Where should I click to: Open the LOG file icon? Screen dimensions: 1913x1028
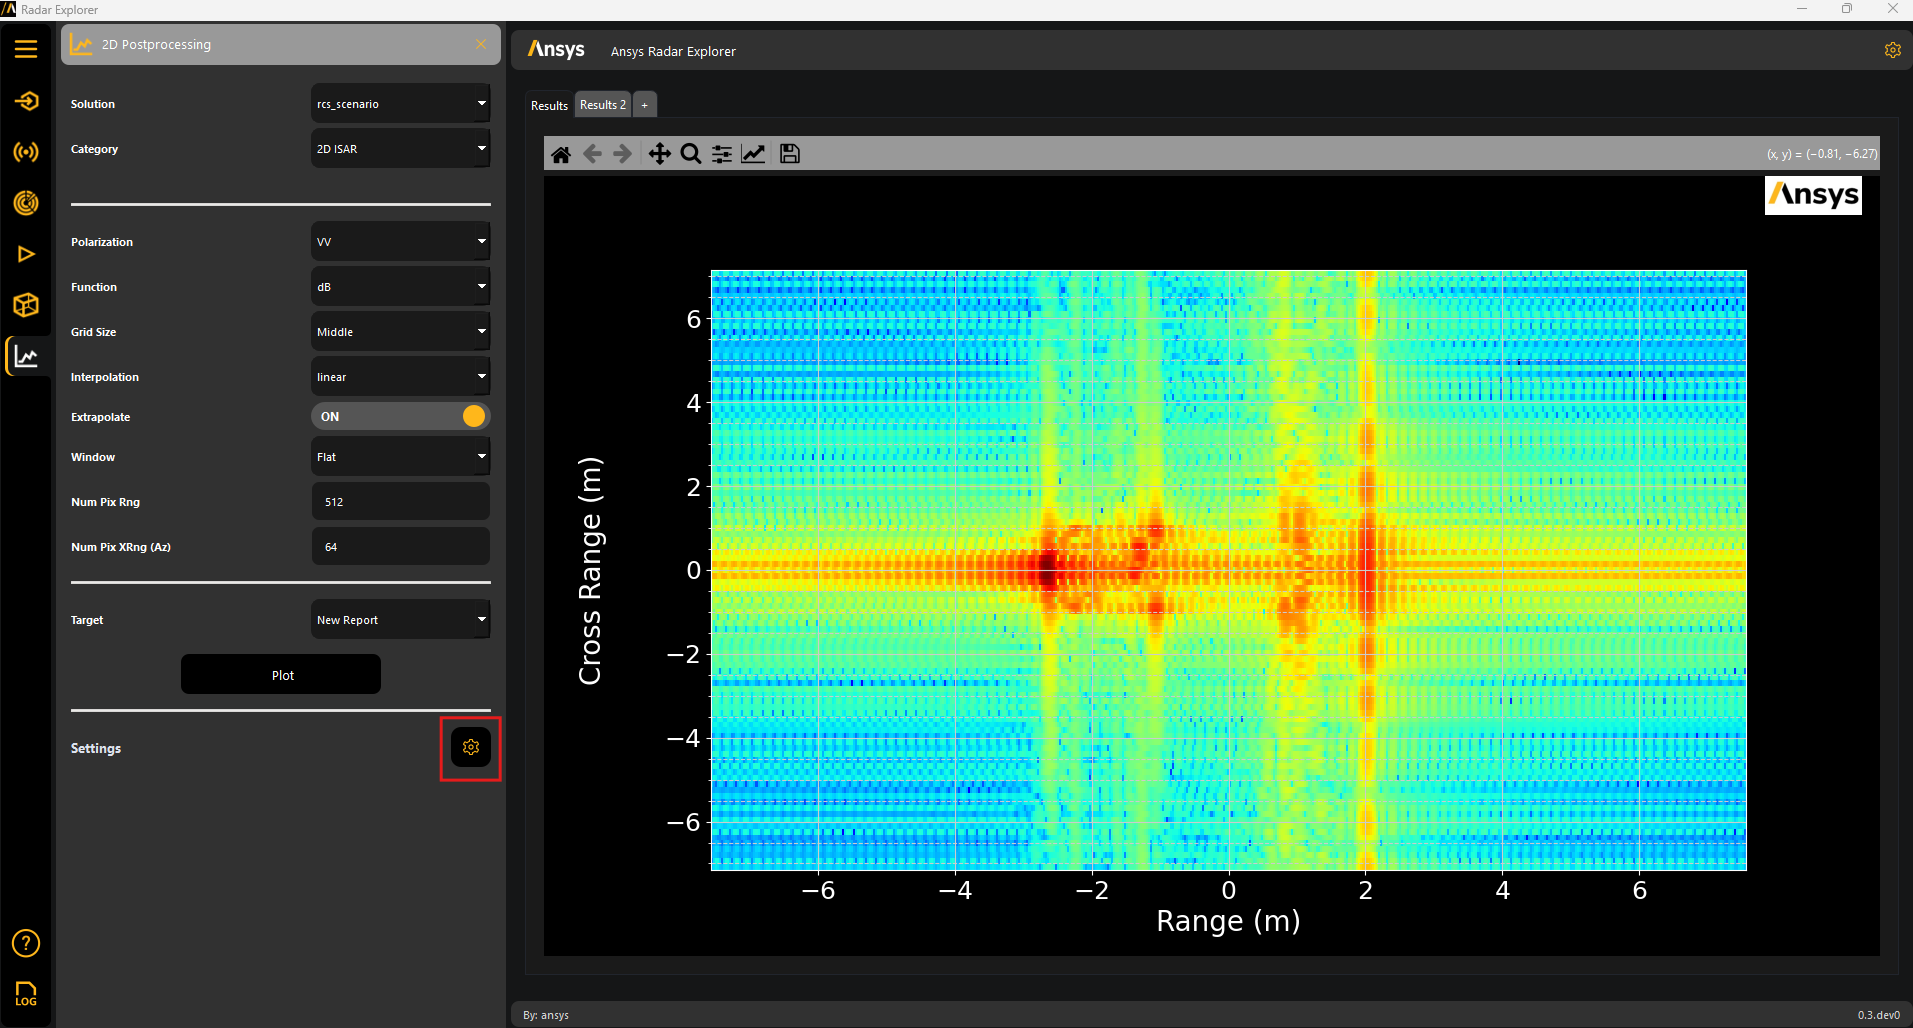26,993
